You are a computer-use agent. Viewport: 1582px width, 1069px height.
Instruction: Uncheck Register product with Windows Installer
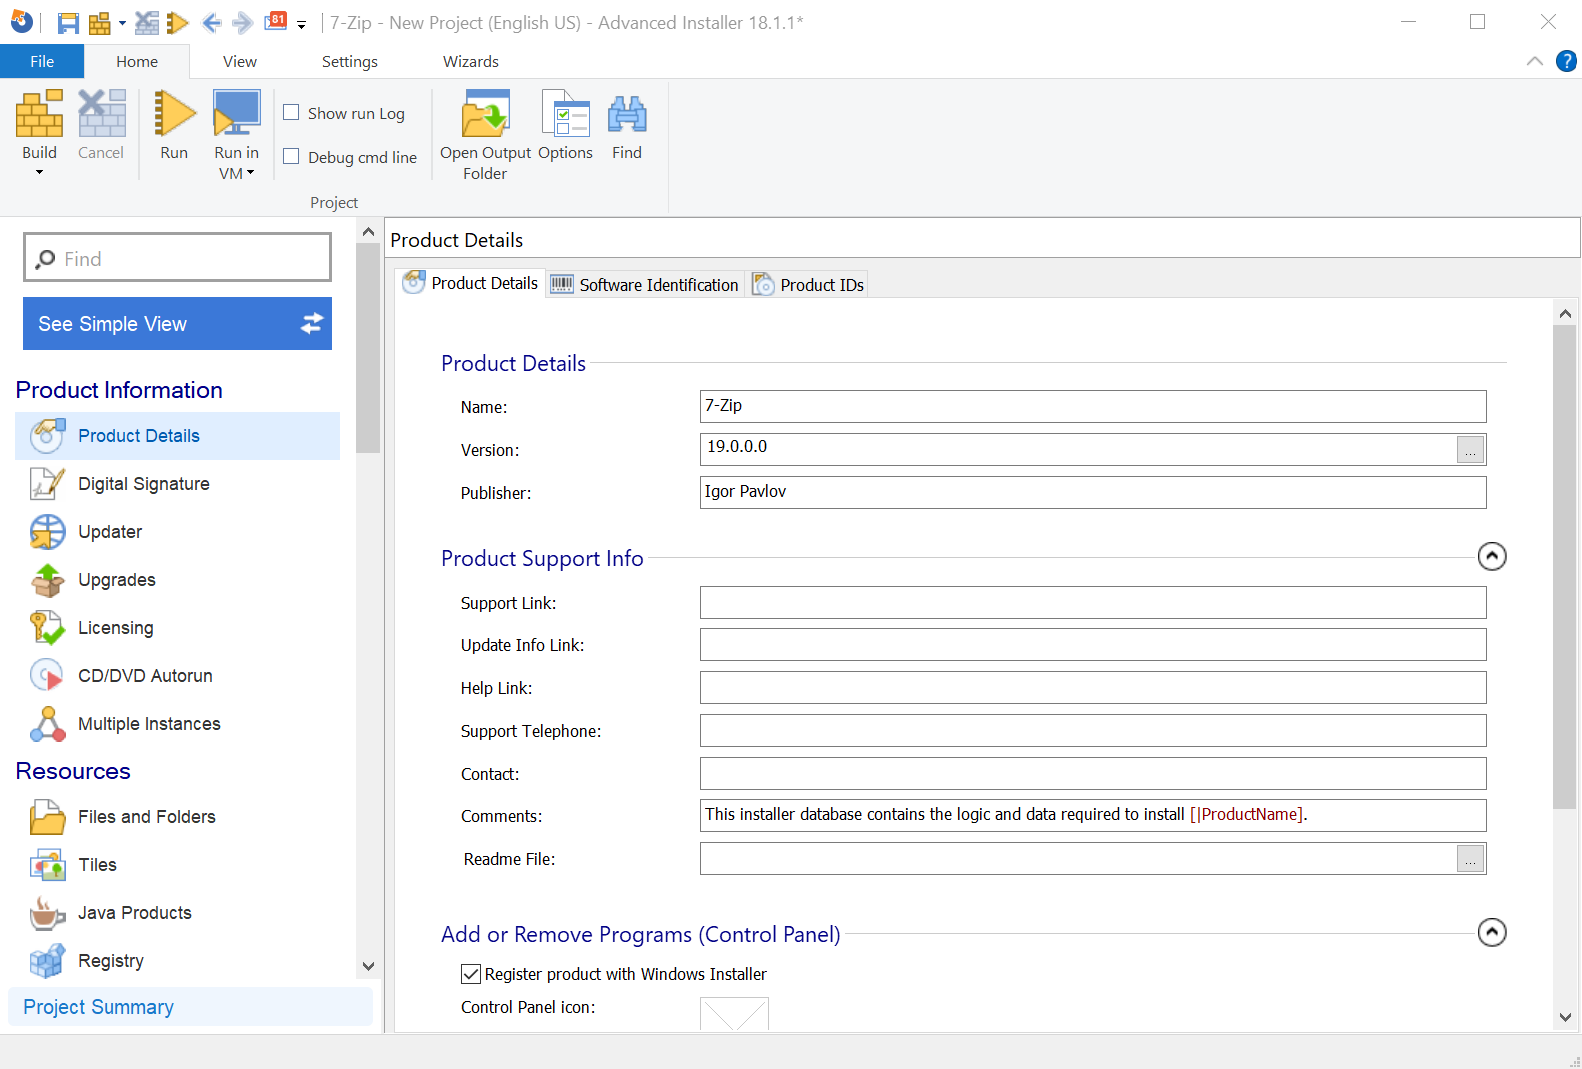(x=471, y=974)
